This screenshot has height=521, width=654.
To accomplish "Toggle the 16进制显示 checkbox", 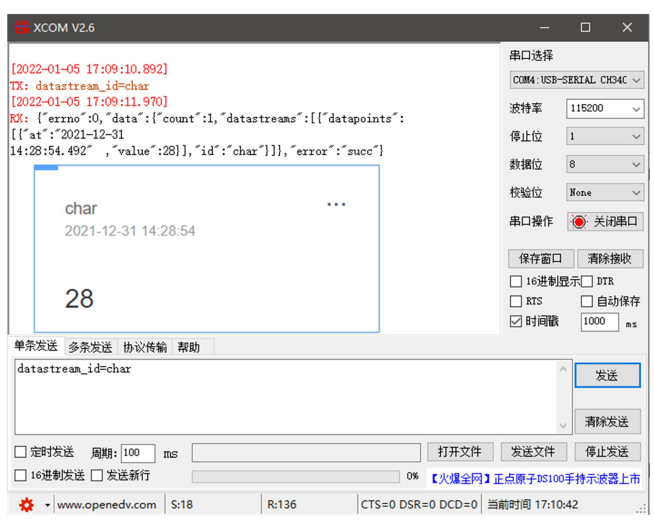I will [x=516, y=281].
